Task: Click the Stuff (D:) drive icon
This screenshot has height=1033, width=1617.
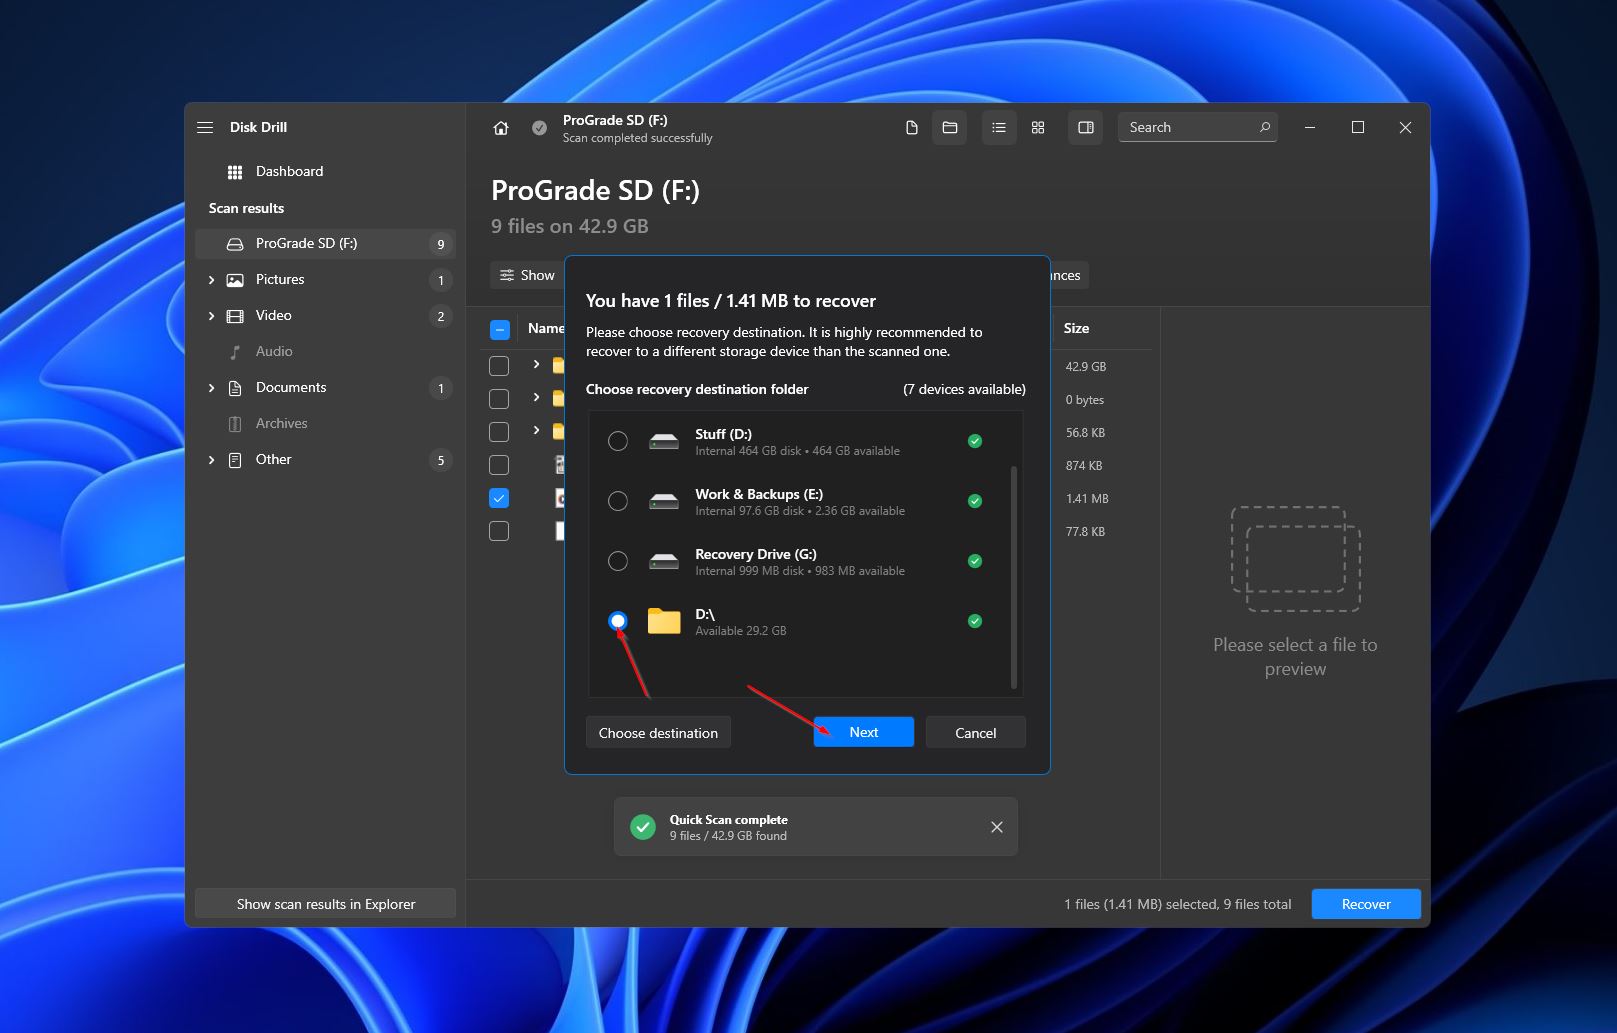Action: pos(664,441)
